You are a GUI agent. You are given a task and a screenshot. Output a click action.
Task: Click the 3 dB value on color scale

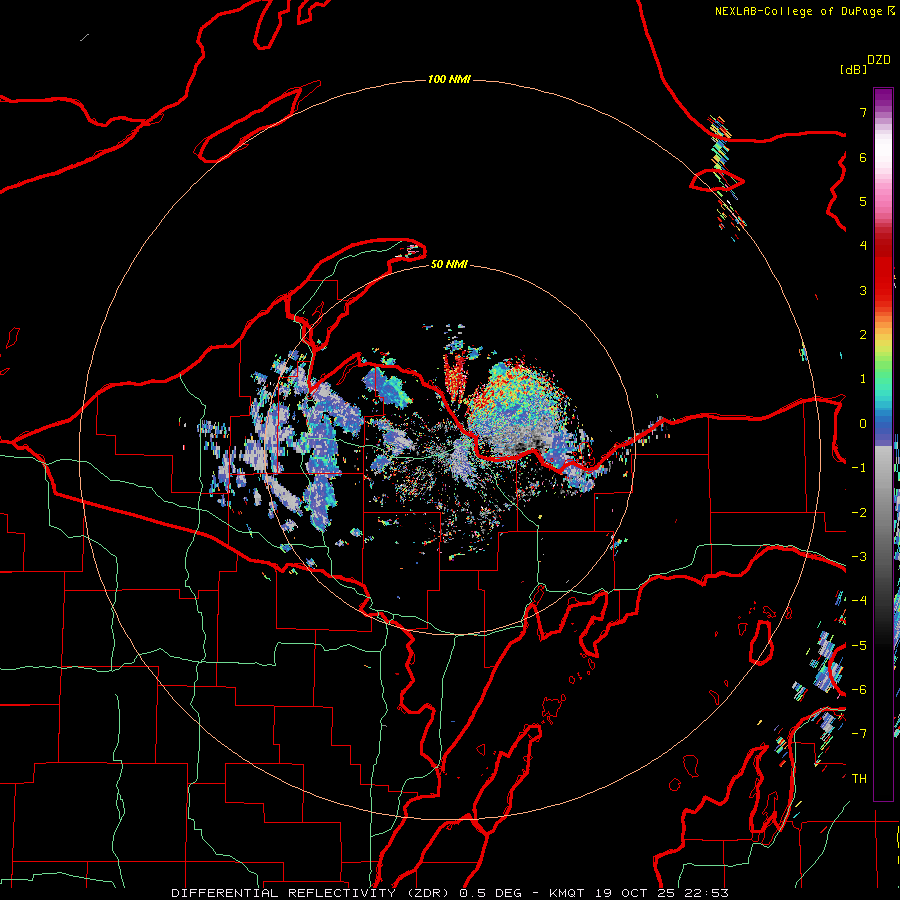click(x=863, y=290)
